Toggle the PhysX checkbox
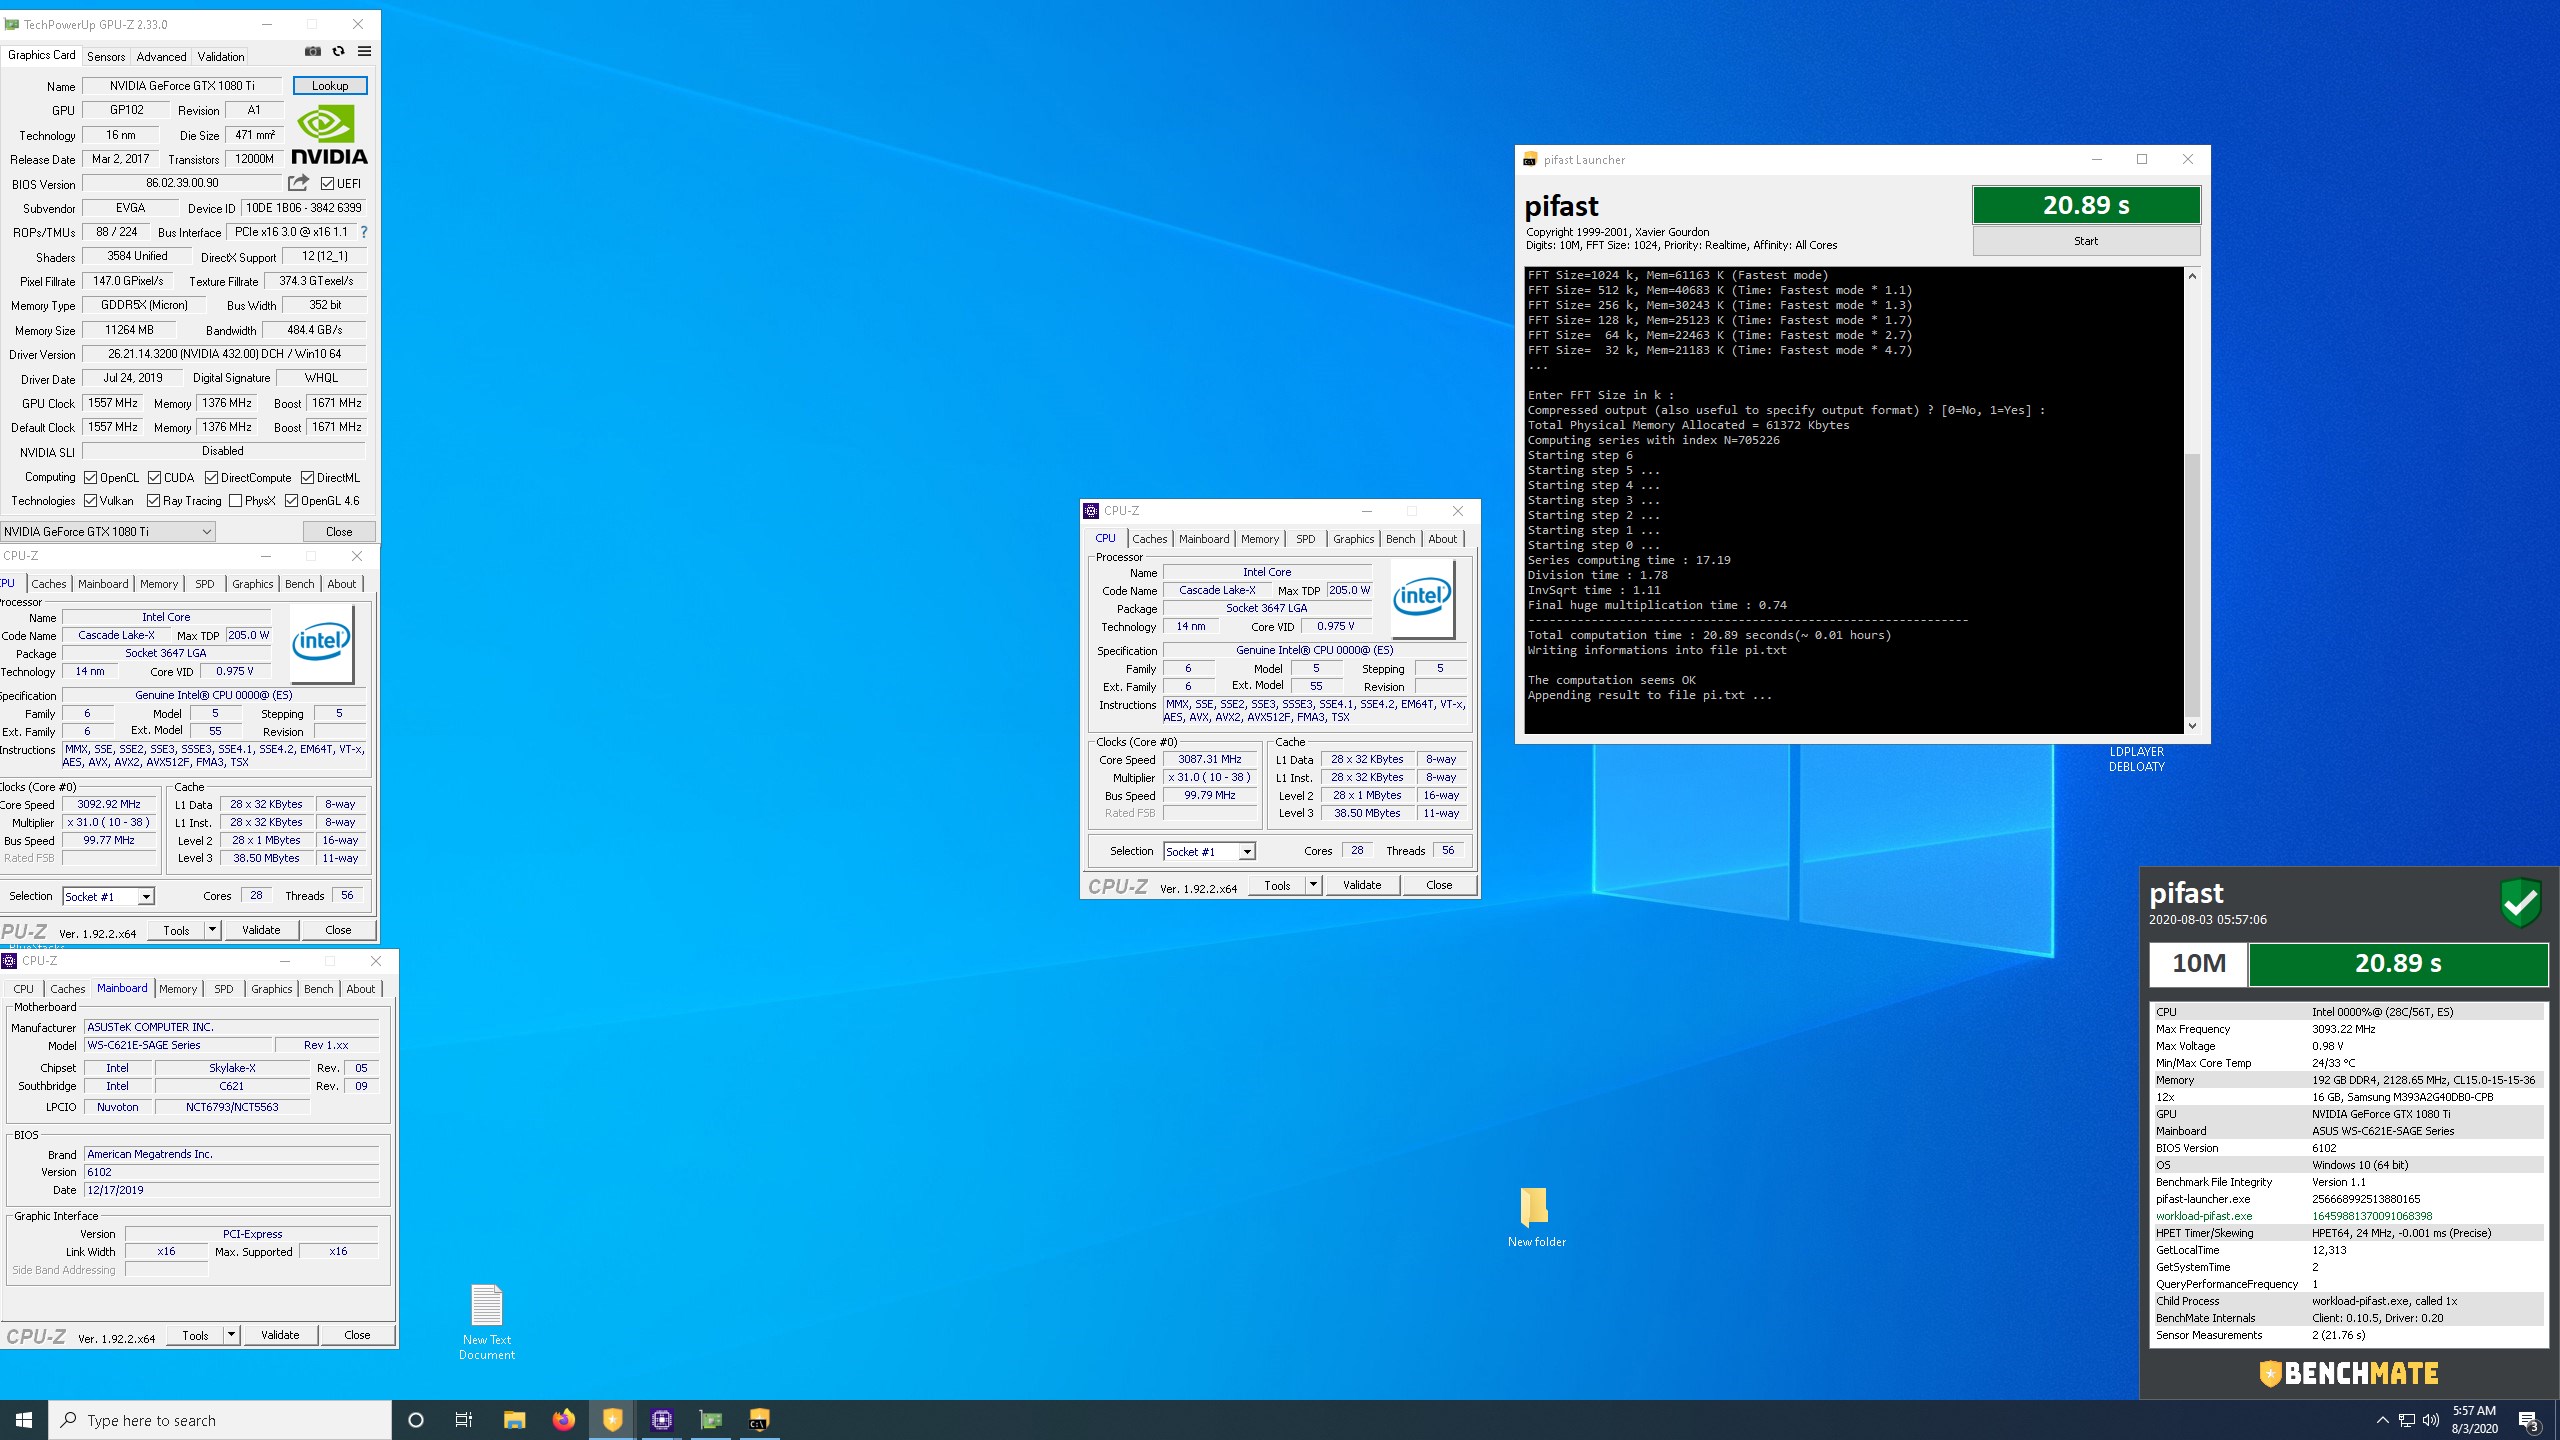 click(236, 501)
